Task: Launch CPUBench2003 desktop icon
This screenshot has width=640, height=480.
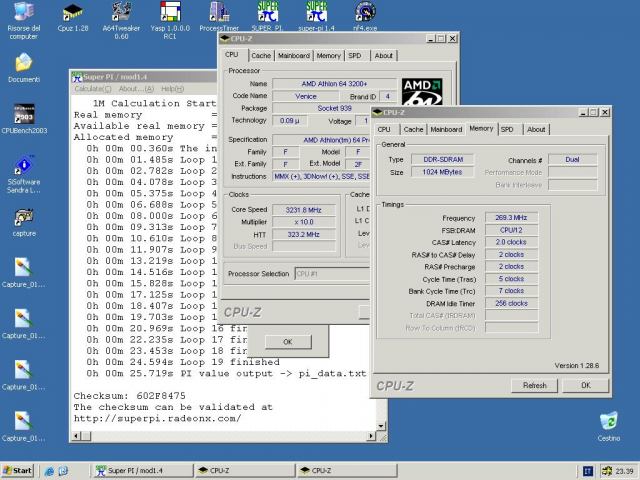Action: [x=24, y=119]
